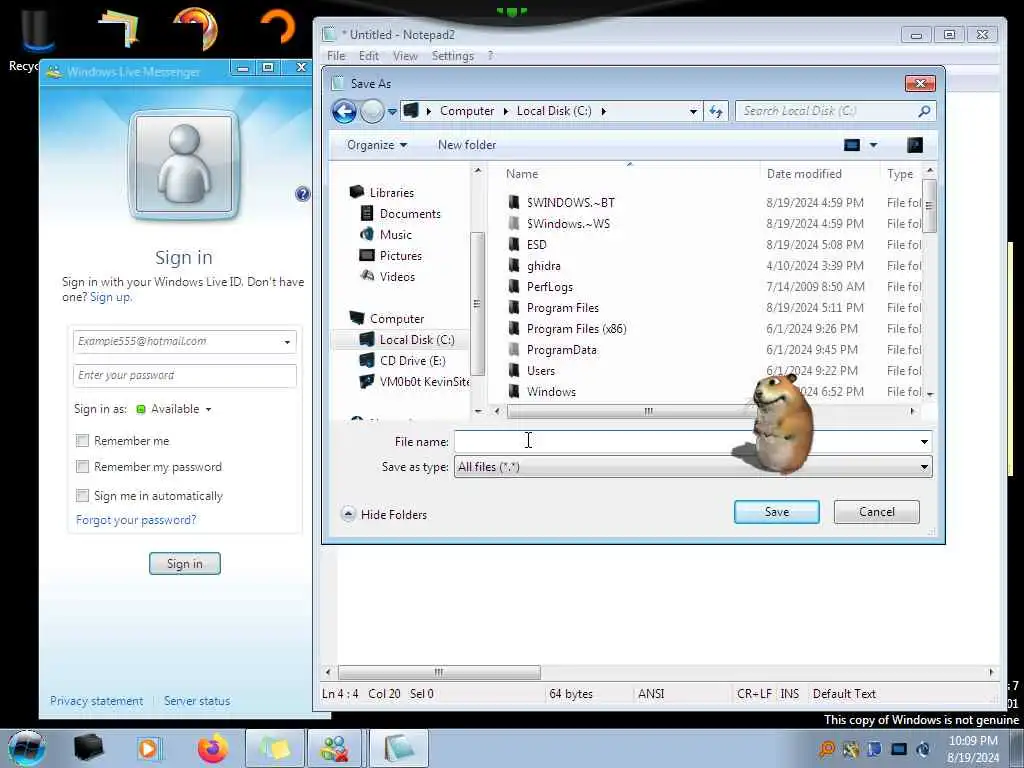Open Messenger email address dropdown

point(287,342)
